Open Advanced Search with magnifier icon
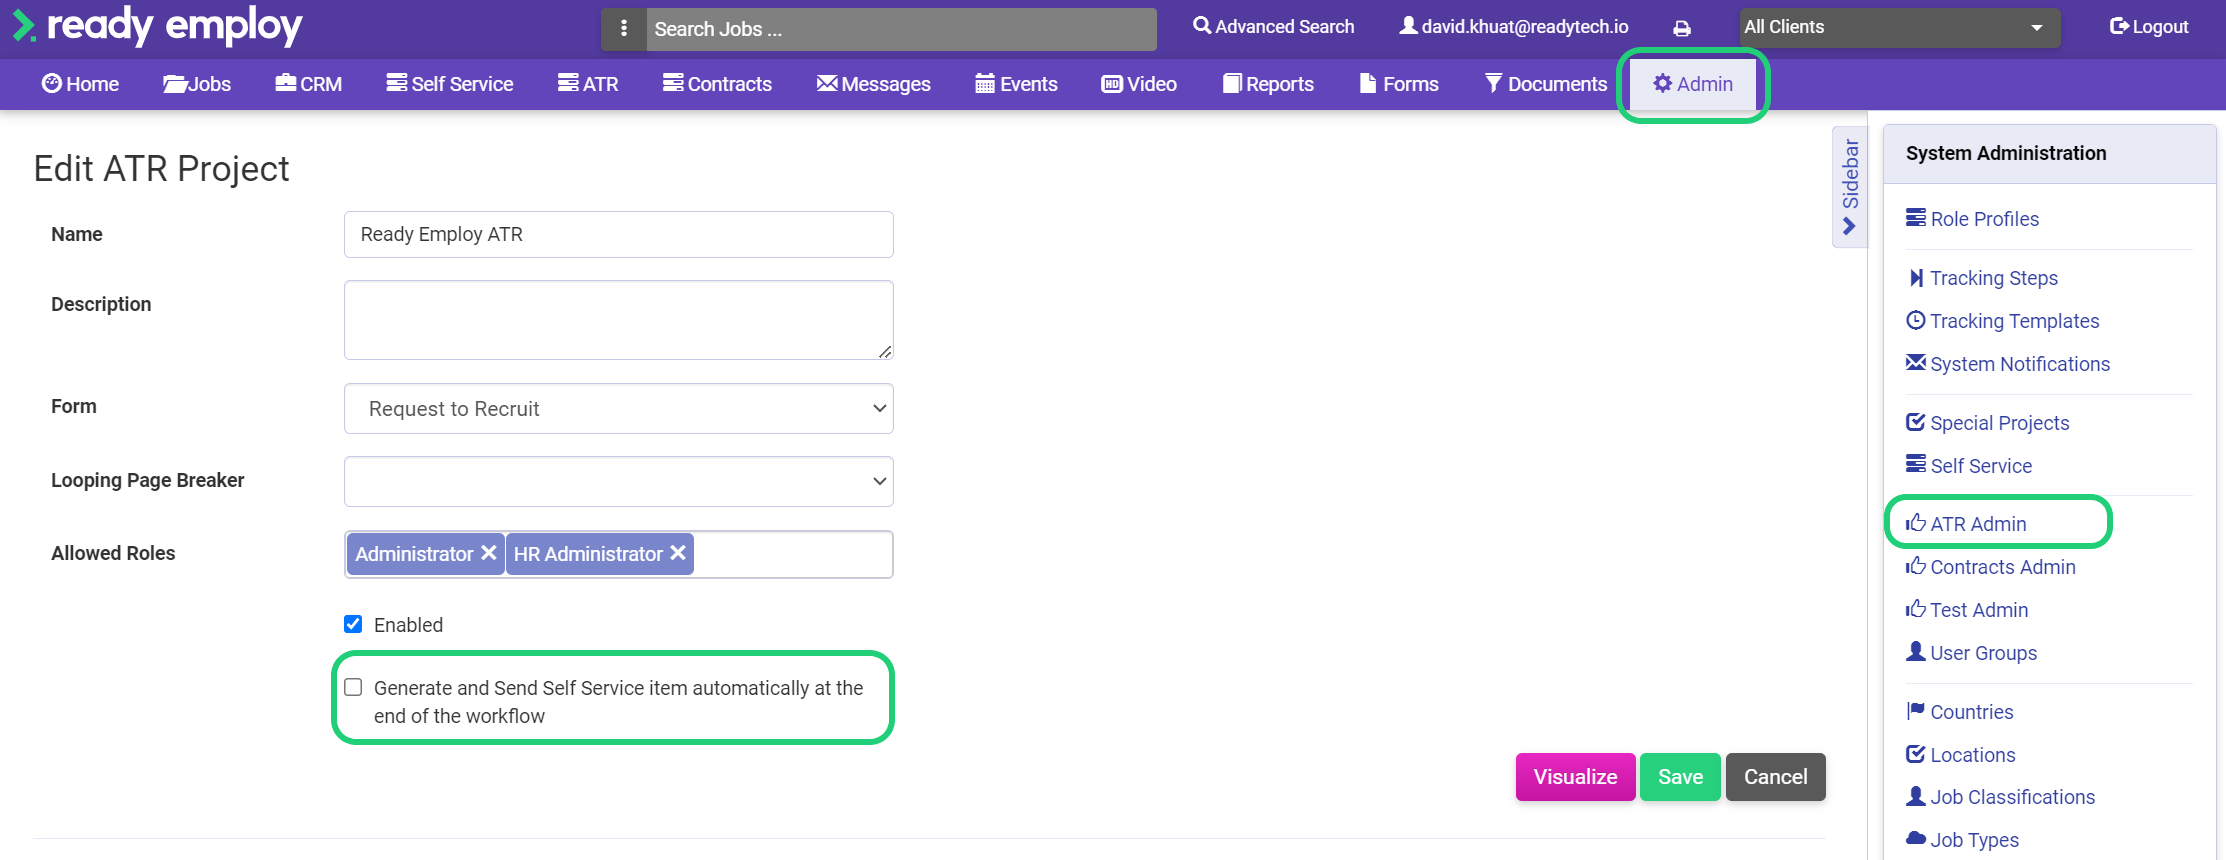The height and width of the screenshot is (860, 2226). (1273, 27)
